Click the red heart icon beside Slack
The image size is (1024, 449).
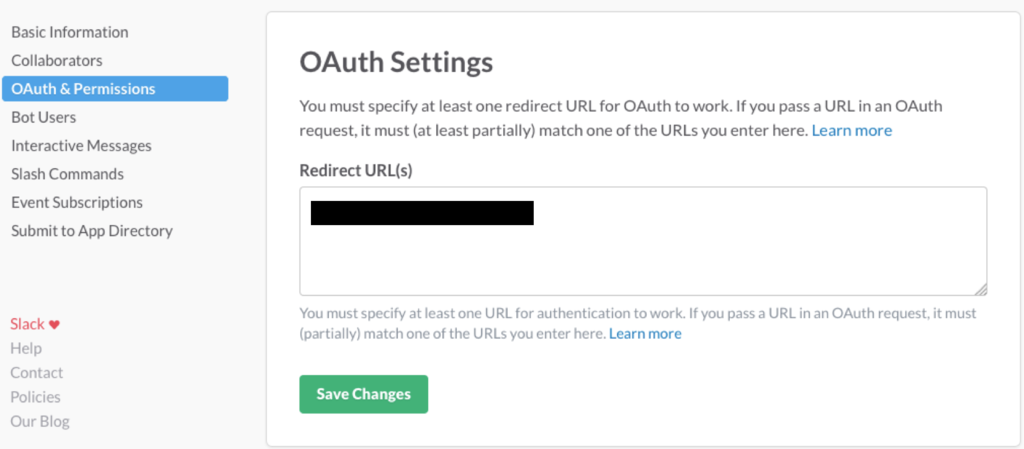(55, 324)
